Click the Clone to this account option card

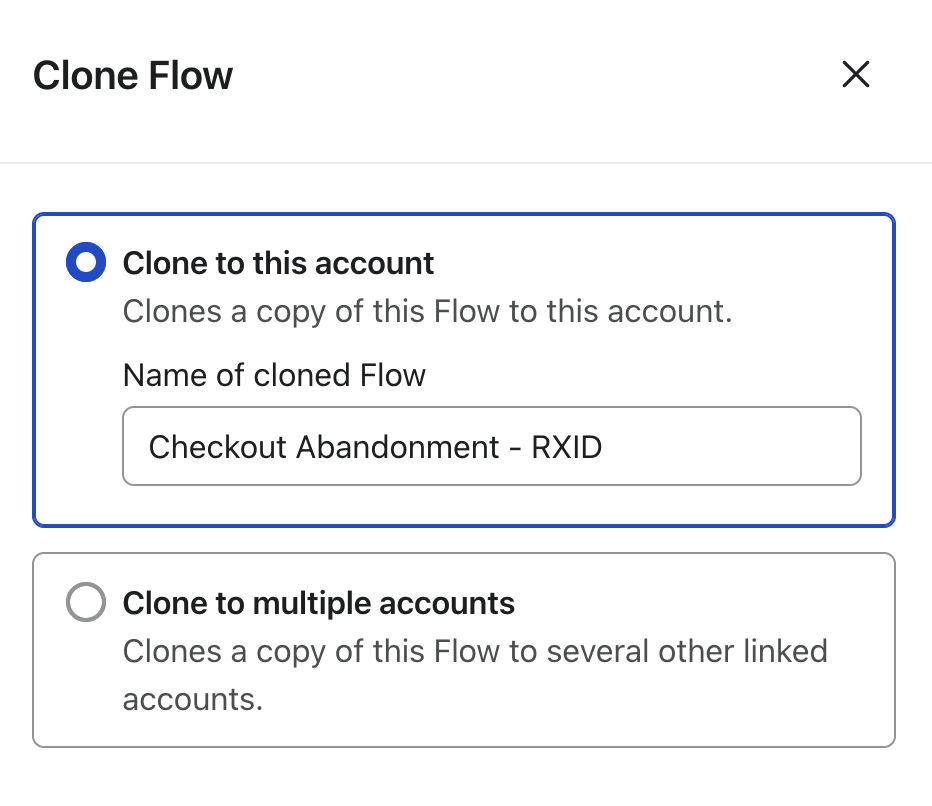point(465,367)
